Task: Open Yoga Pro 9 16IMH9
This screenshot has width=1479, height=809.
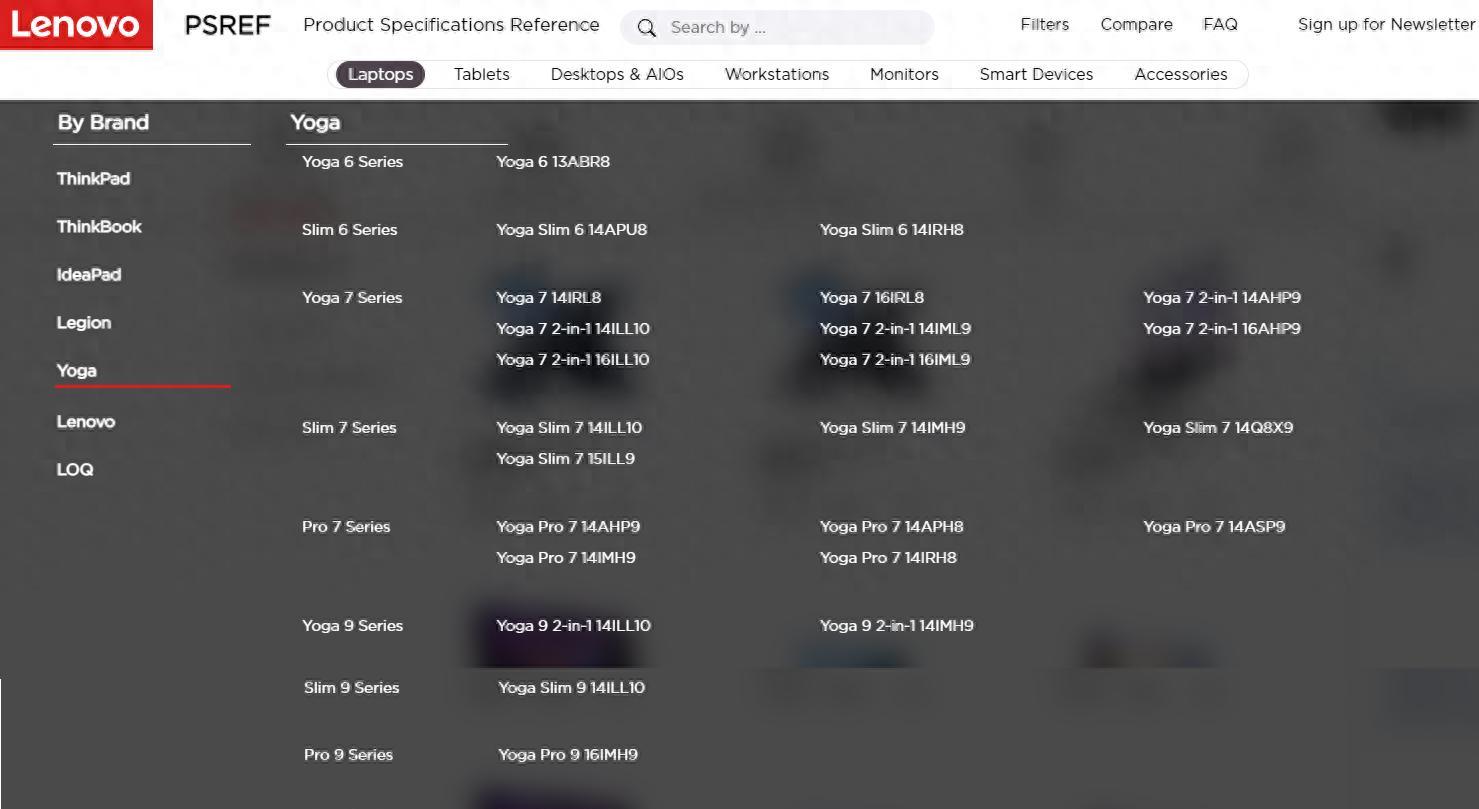Action: [568, 754]
